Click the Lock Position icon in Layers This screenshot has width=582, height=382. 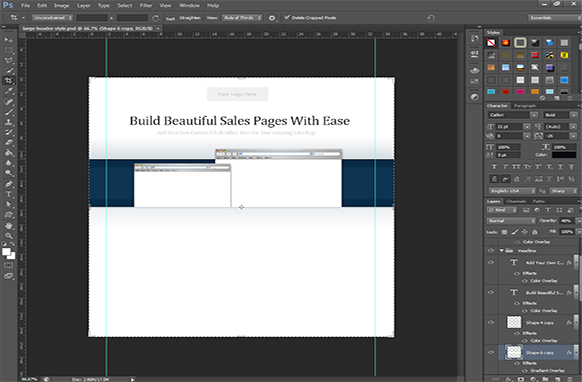tap(524, 232)
